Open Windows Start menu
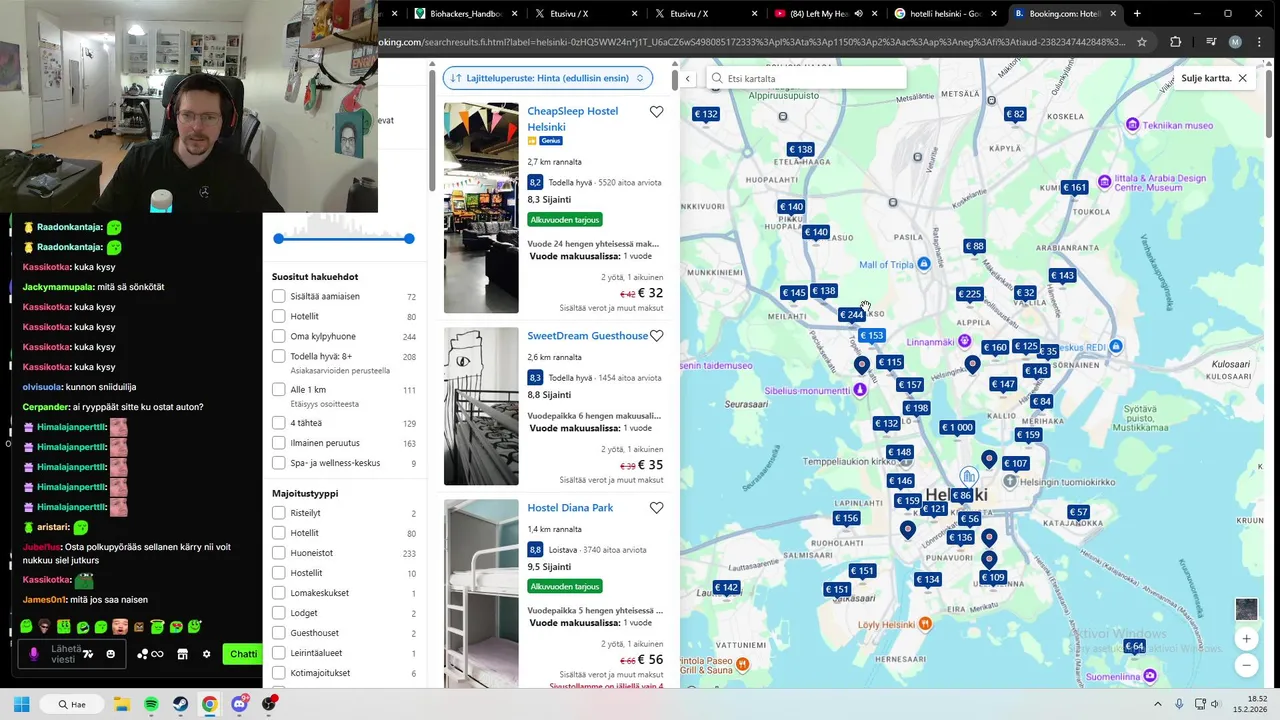Screen dimensions: 1280x720 tap(21, 704)
